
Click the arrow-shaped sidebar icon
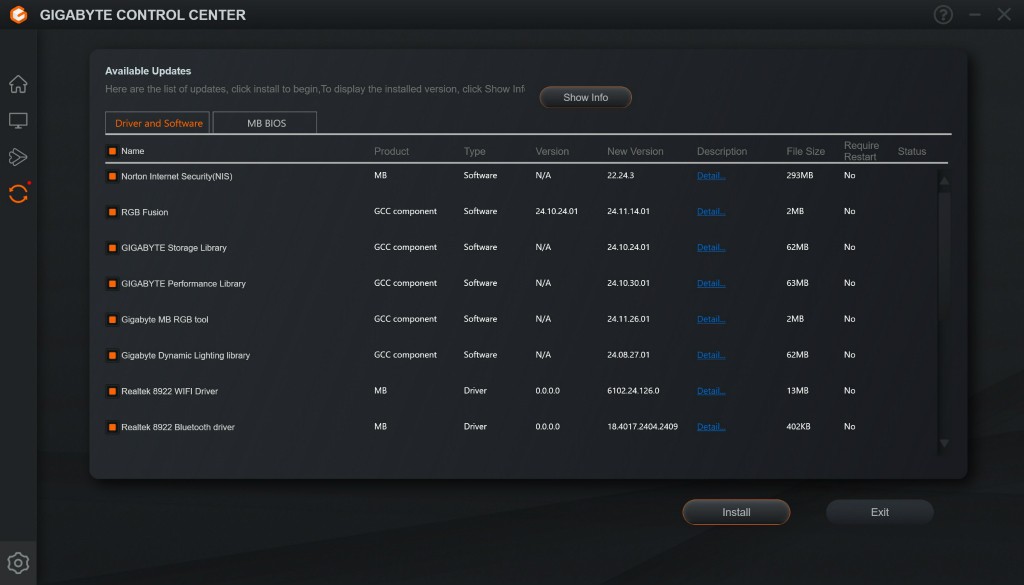(18, 157)
